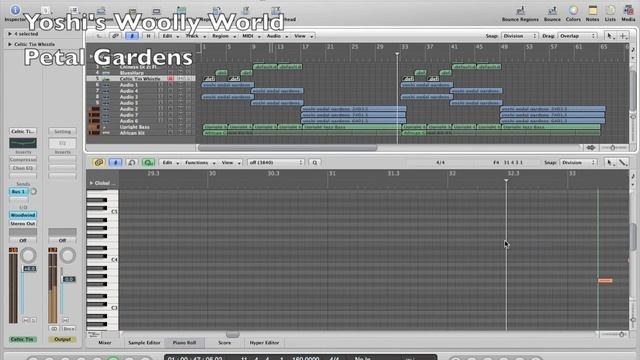640x360 pixels.
Task: Open the Drag Overlap dropdown
Action: 577,36
